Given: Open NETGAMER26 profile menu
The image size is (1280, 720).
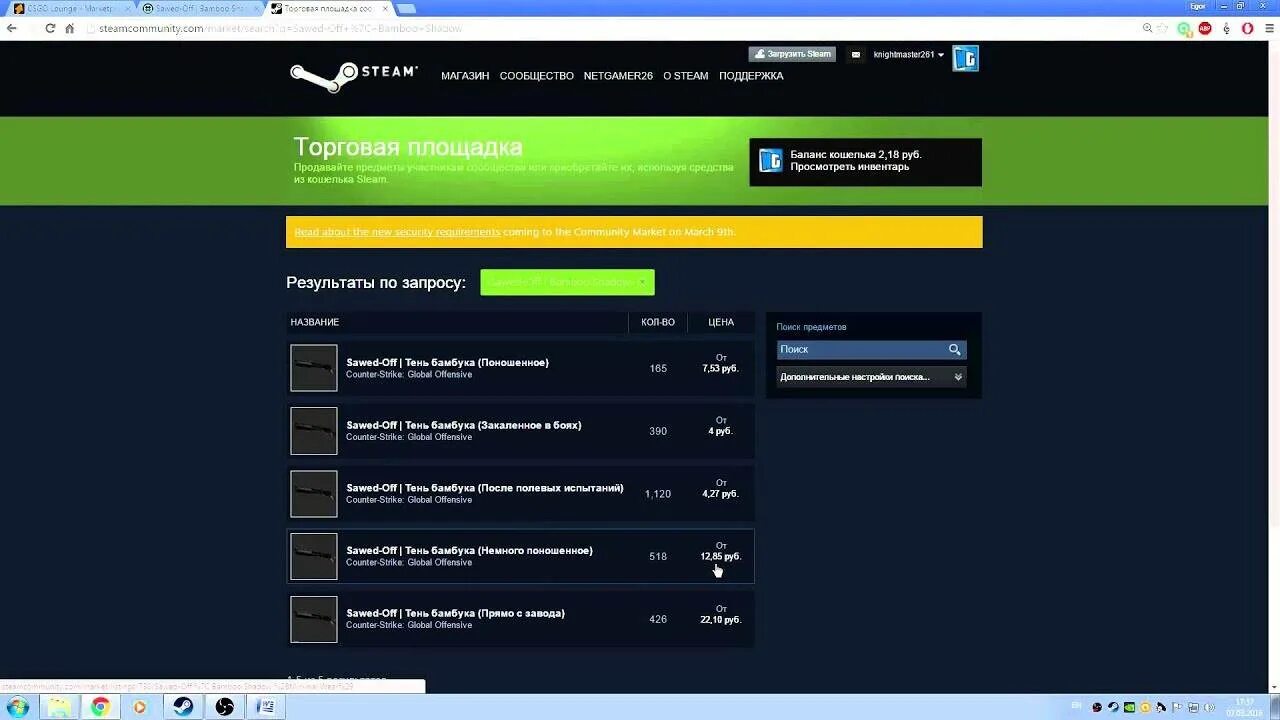Looking at the screenshot, I should 618,76.
